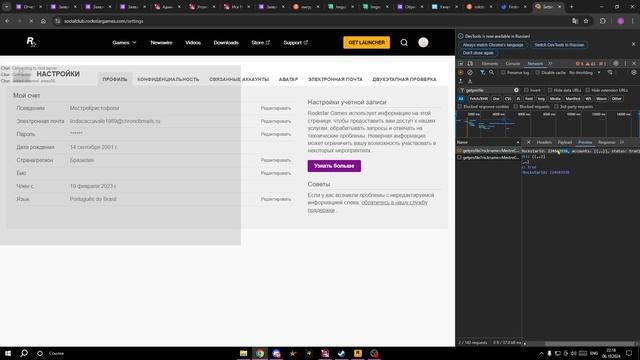Open the browser tab search dropdown
Image resolution: width=640 pixels, height=360 pixels.
click(7, 7)
